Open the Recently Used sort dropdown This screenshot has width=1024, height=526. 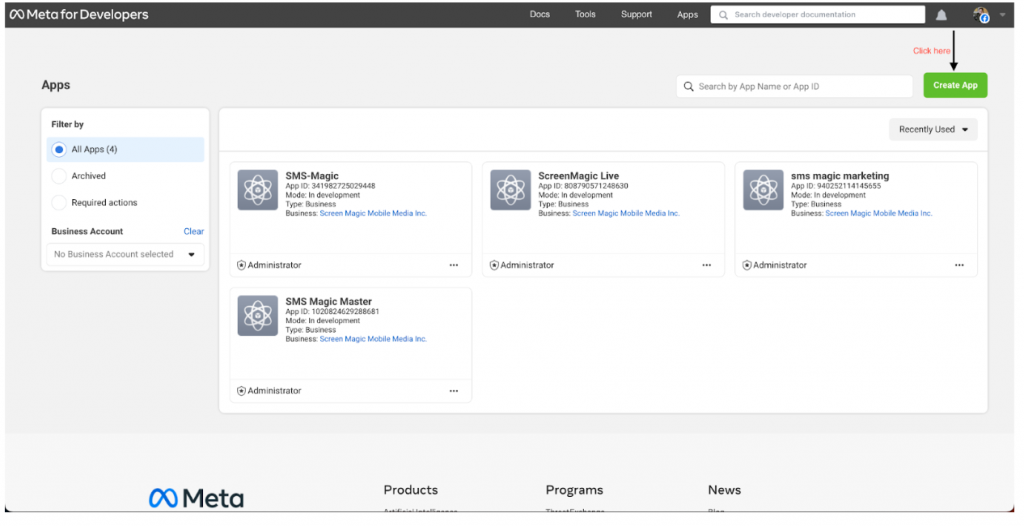click(933, 129)
